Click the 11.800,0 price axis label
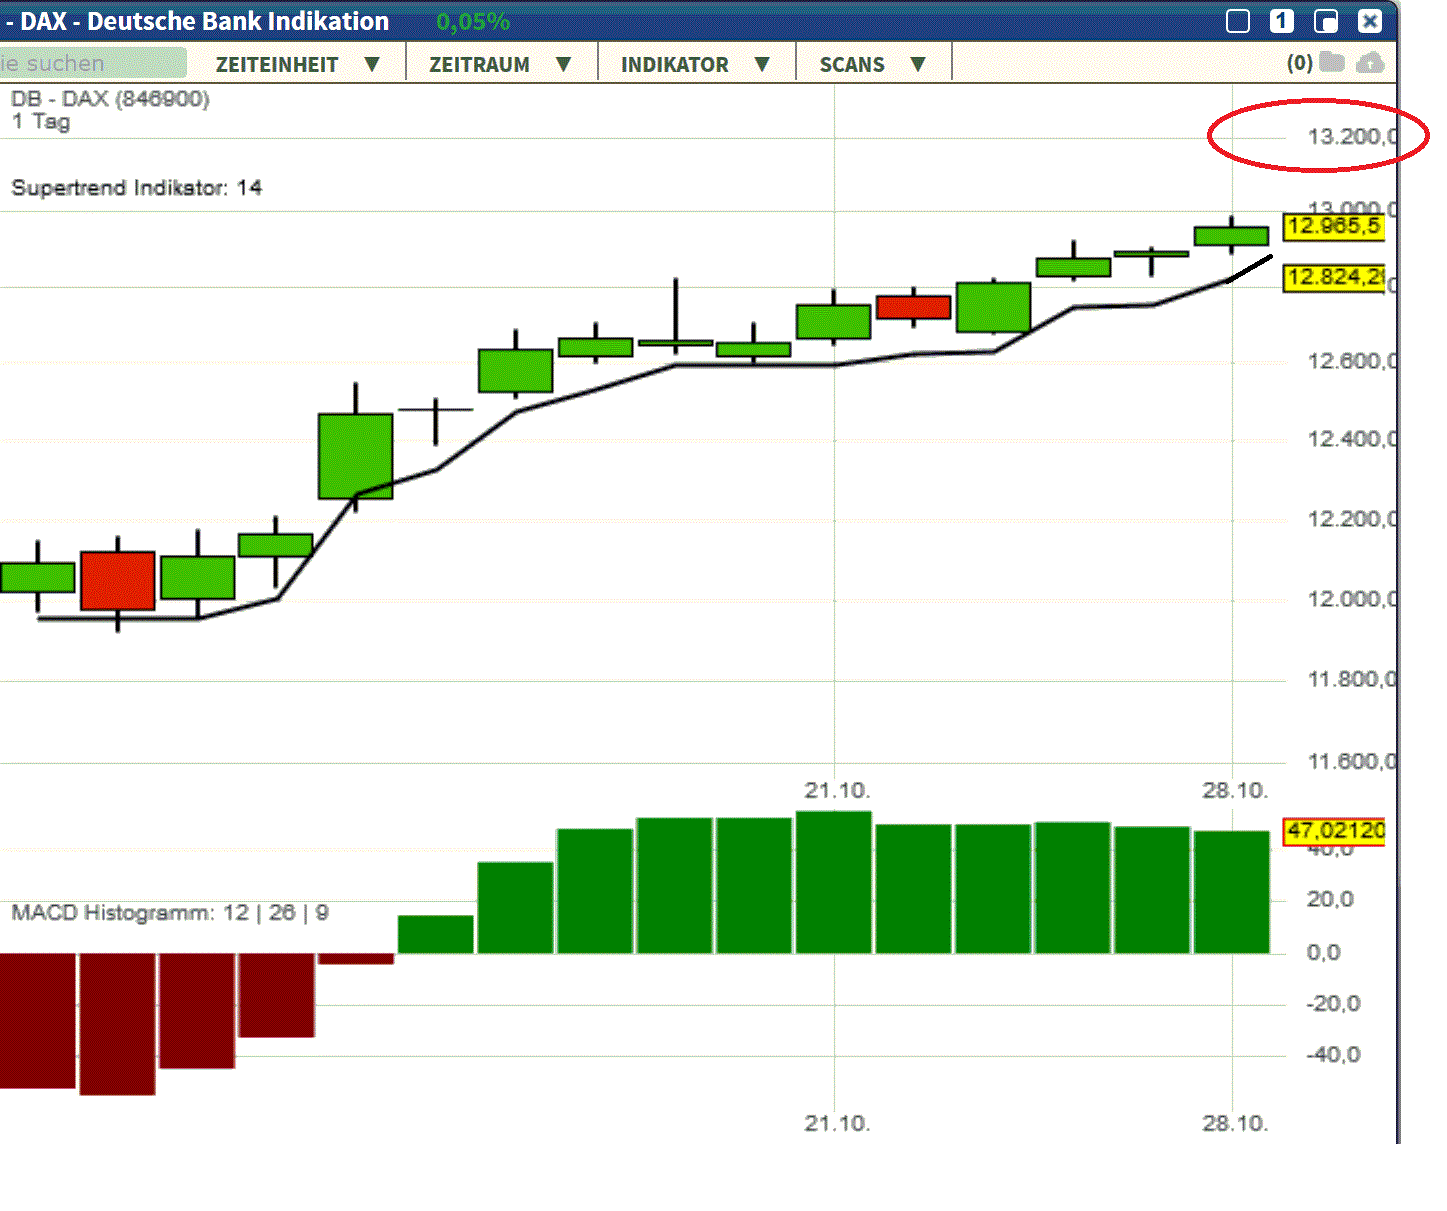This screenshot has height=1211, width=1447. coord(1352,680)
